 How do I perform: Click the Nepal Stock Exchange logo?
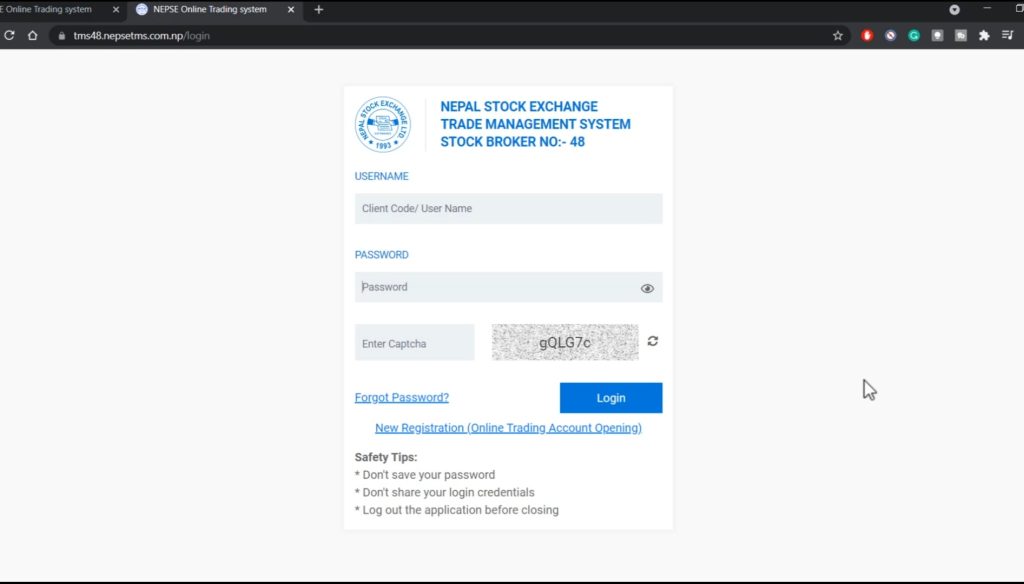coord(383,125)
